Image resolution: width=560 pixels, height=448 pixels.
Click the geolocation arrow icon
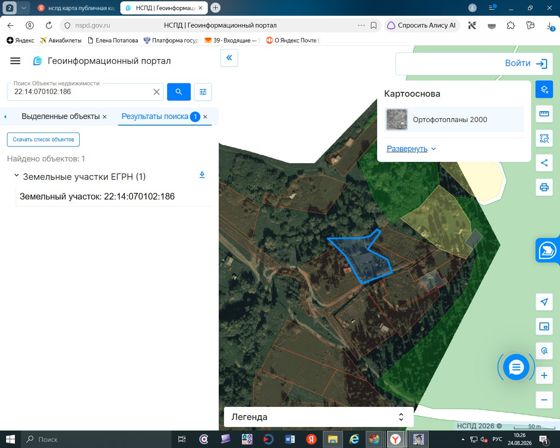tap(544, 302)
